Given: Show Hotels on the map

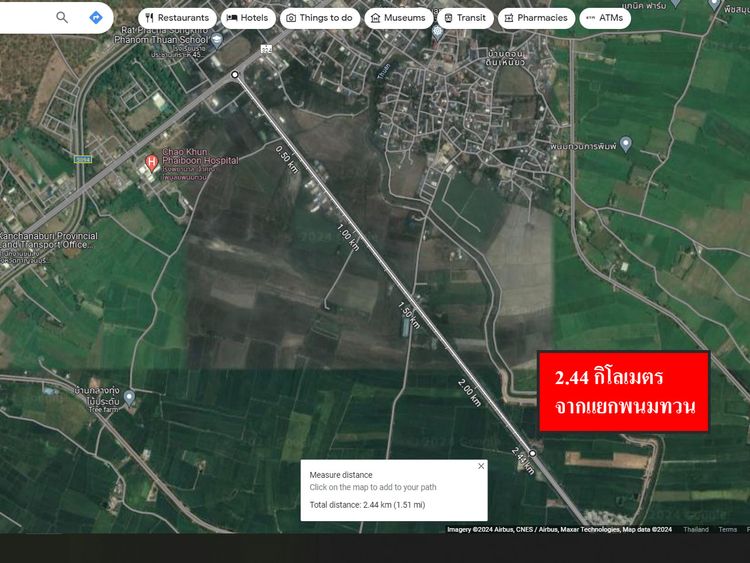Looking at the screenshot, I should (x=246, y=18).
